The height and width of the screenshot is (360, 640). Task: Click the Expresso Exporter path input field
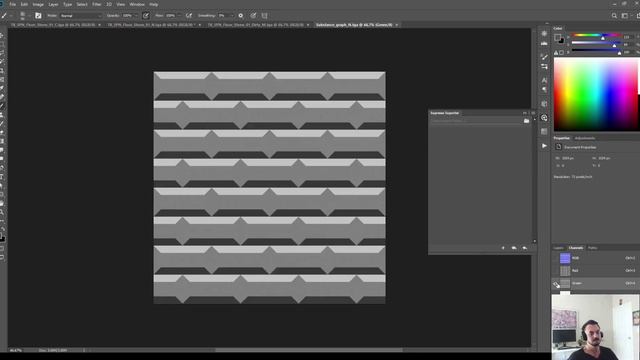point(476,121)
